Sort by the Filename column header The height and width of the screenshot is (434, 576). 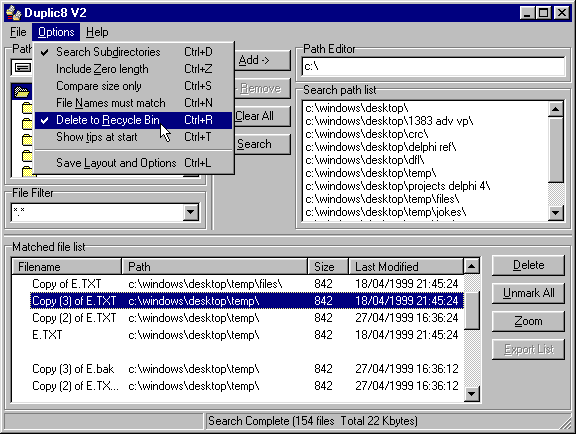(66, 266)
